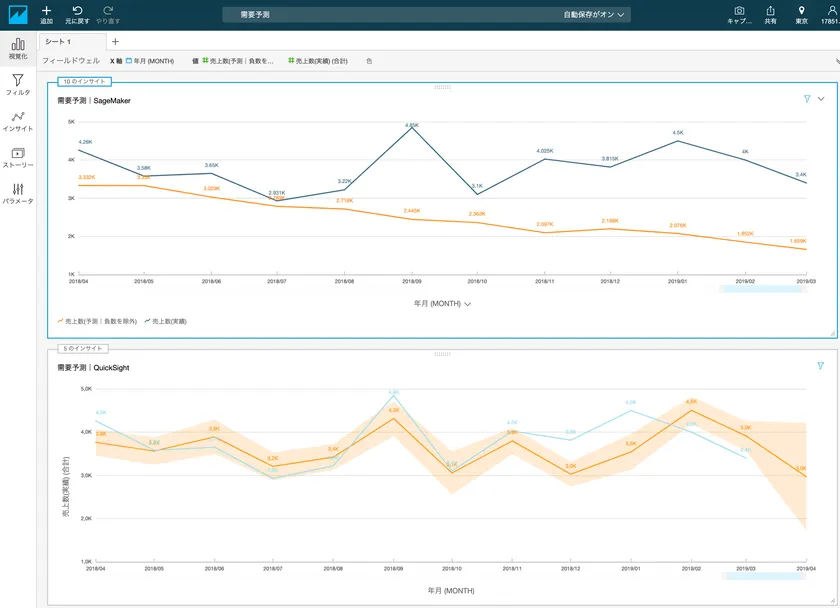Open the 年月 (MONTH) axis dropdown on SageMaker chart
This screenshot has height=608, width=840.
pyautogui.click(x=442, y=303)
